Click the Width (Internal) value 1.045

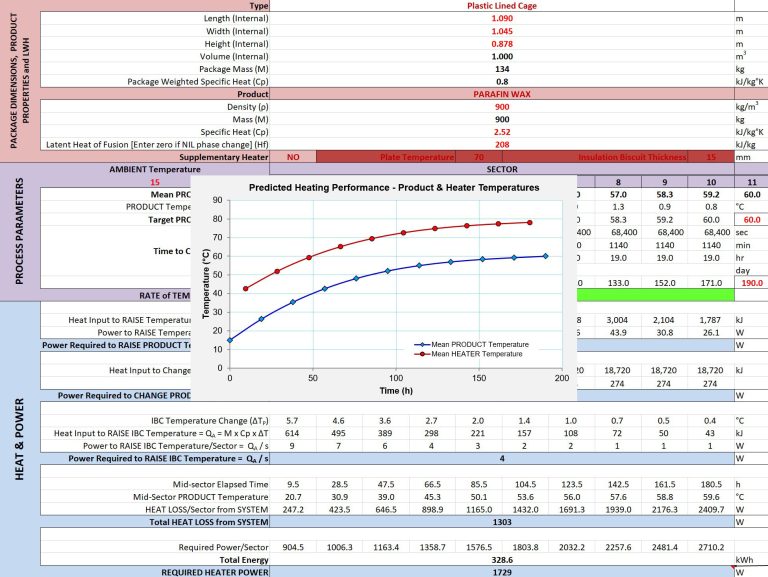[x=502, y=31]
